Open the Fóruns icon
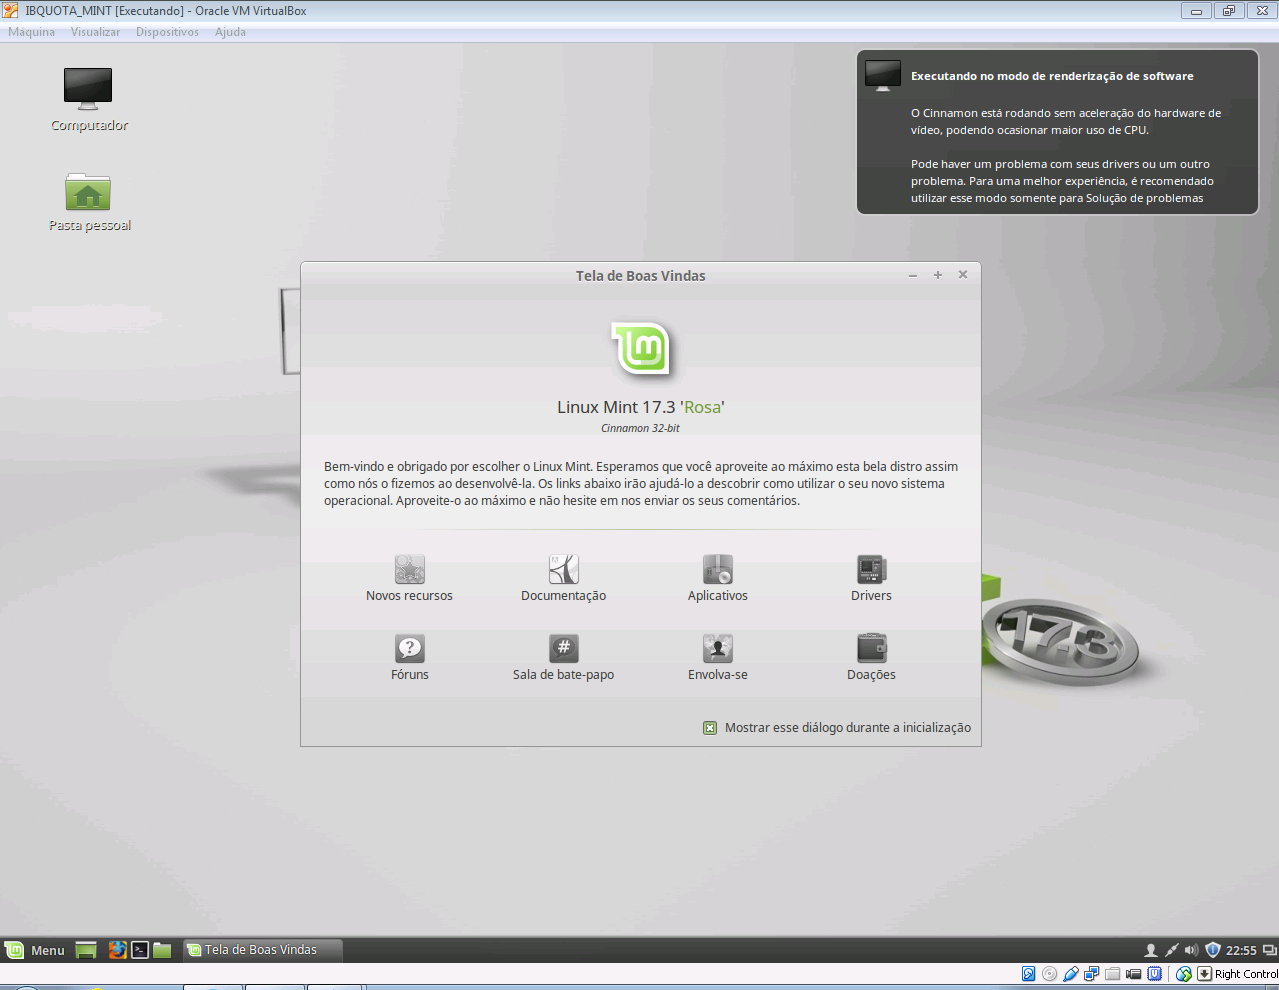The width and height of the screenshot is (1279, 990). (x=410, y=648)
